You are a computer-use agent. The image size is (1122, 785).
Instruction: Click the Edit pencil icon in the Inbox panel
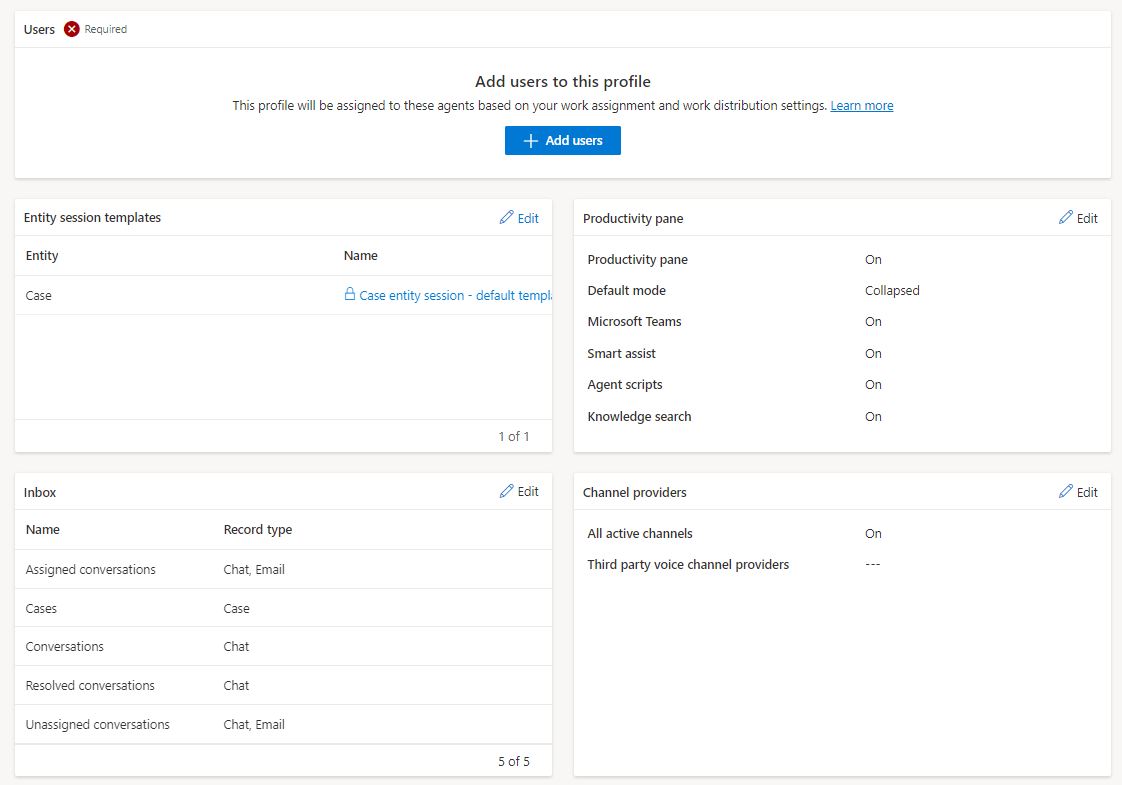(509, 491)
